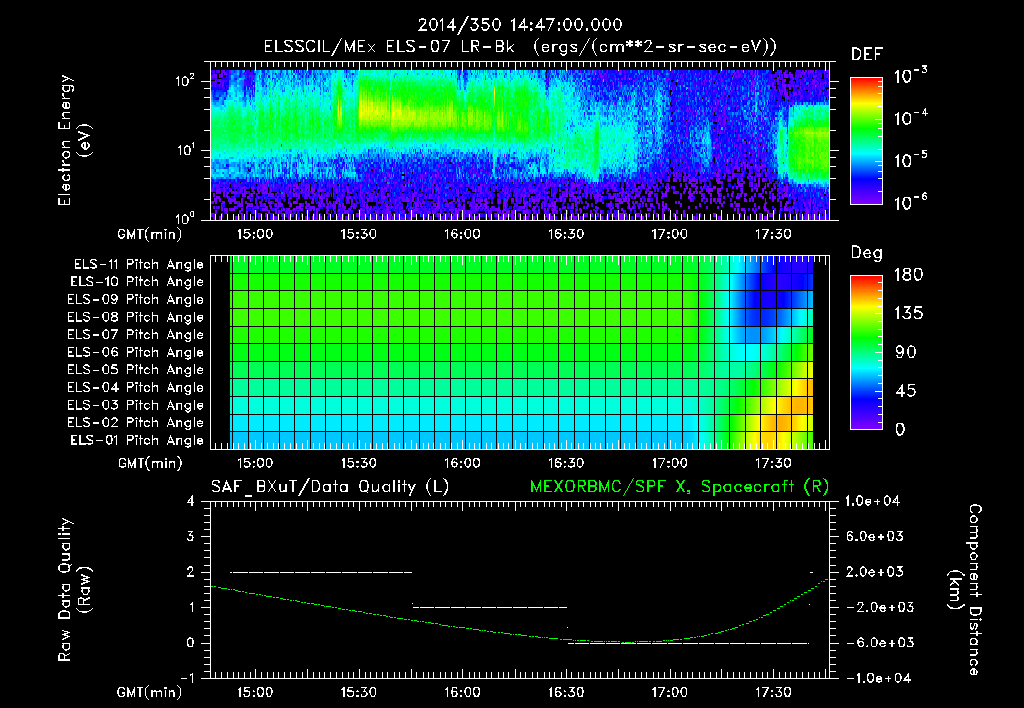
Task: Select the 15:00 tick under the data quality plot
Action: (x=255, y=692)
